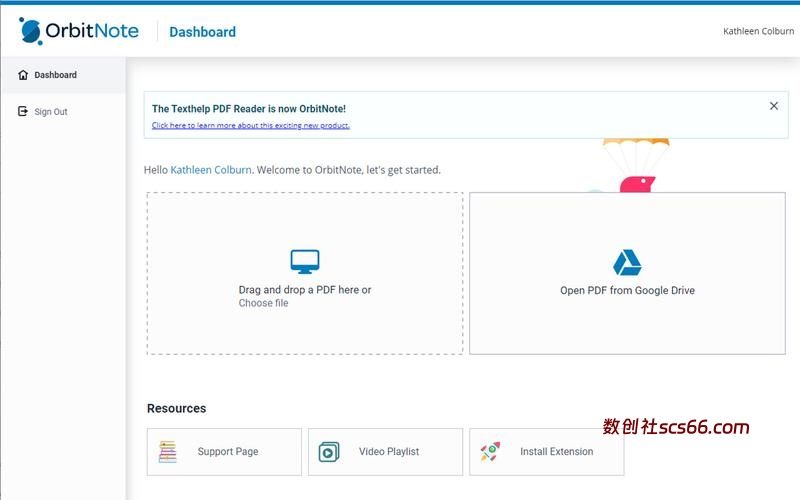Click the computer monitor upload icon
This screenshot has width=800, height=500.
click(x=305, y=262)
